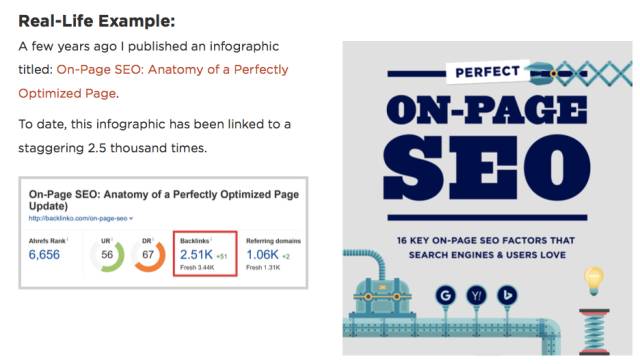Click the yellow light bulb icon
This screenshot has width=640, height=364.
point(594,280)
